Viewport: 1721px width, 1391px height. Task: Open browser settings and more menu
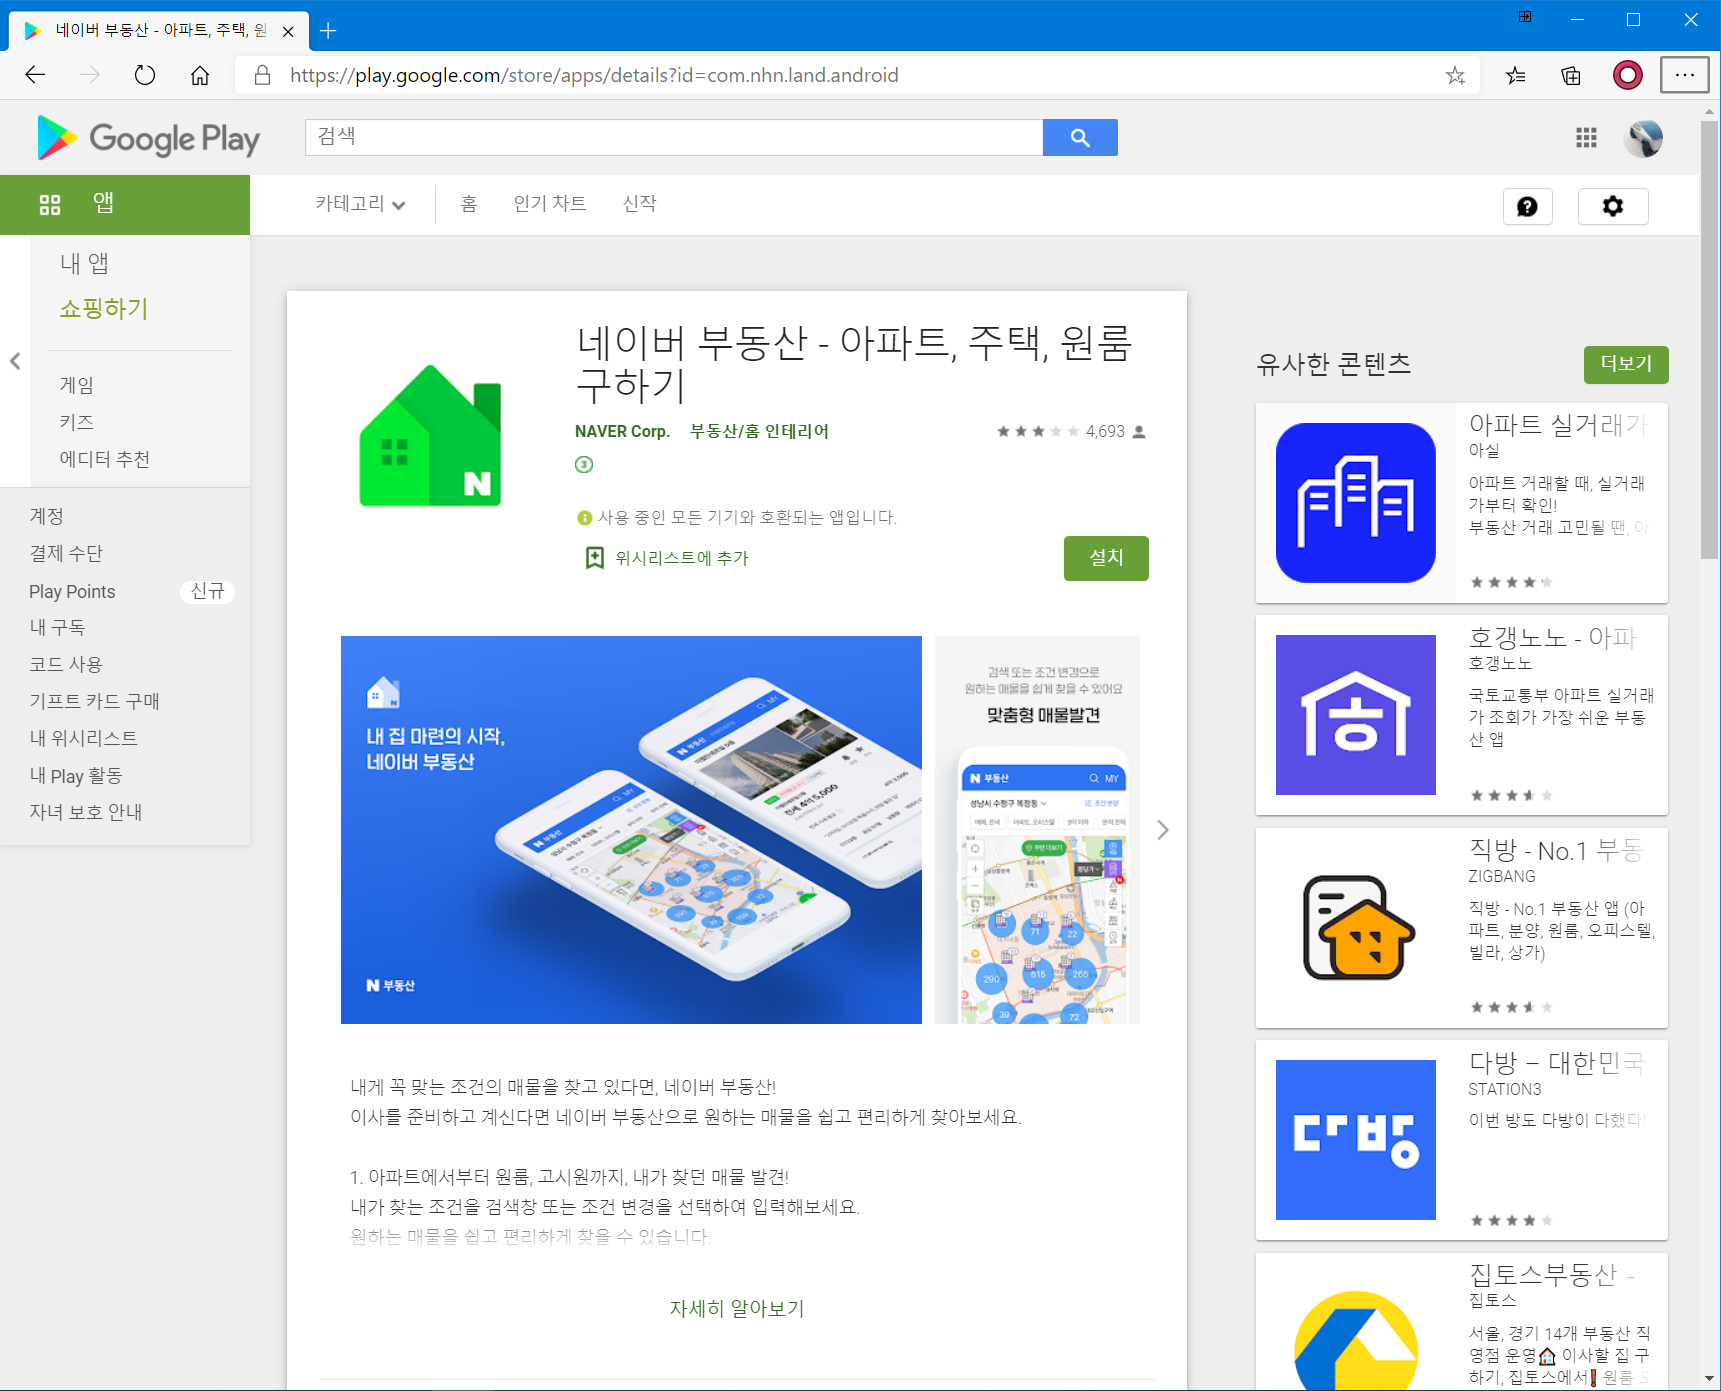1685,75
